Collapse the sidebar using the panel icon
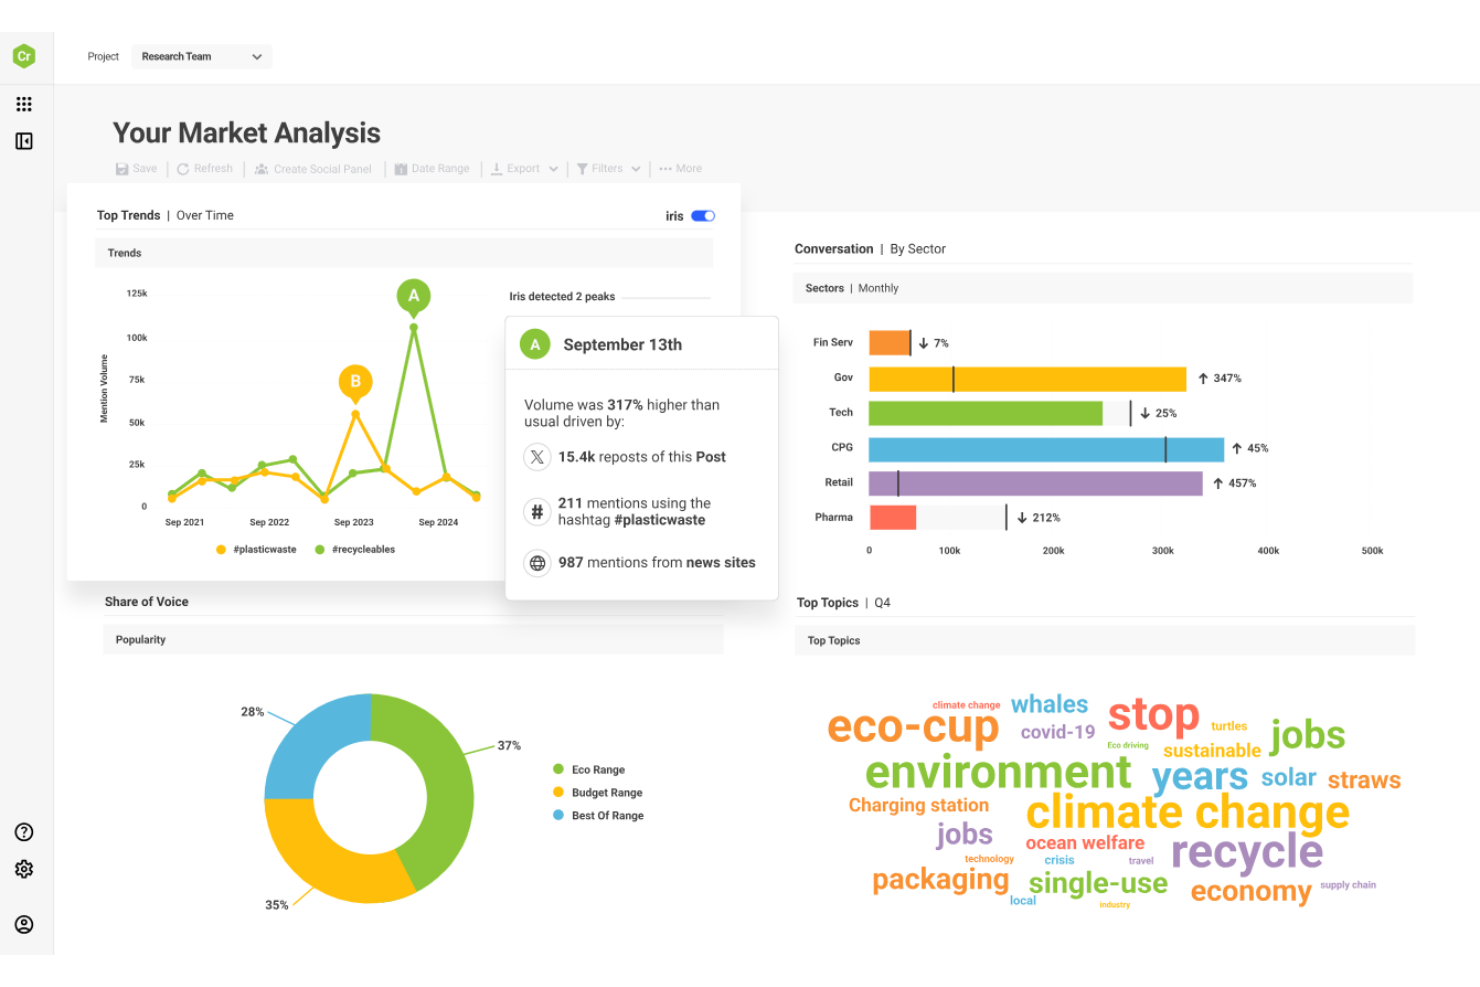1480x987 pixels. [24, 141]
